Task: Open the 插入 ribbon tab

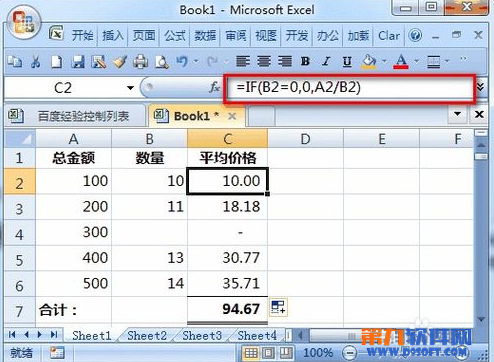Action: [113, 35]
